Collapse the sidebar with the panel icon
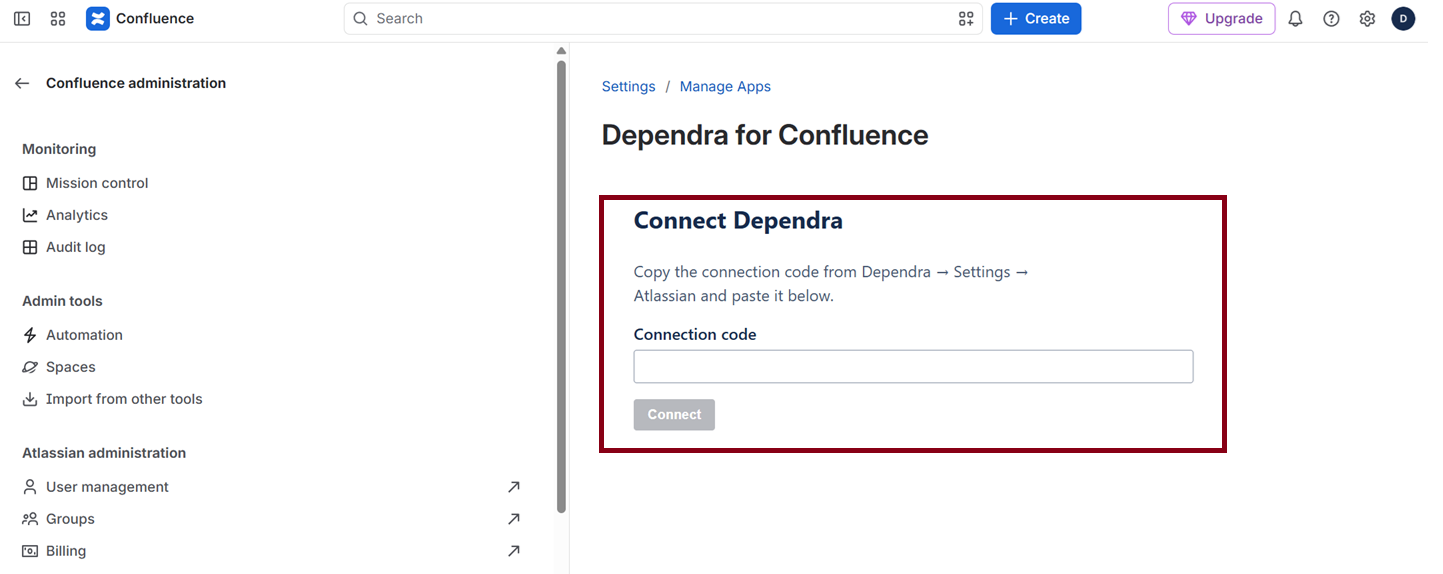 22,19
